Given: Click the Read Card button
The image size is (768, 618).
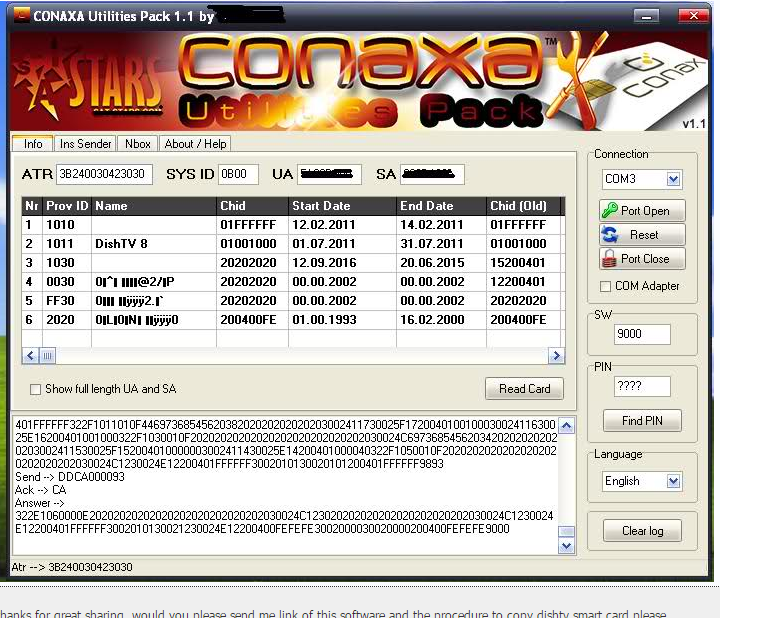Looking at the screenshot, I should tap(525, 389).
